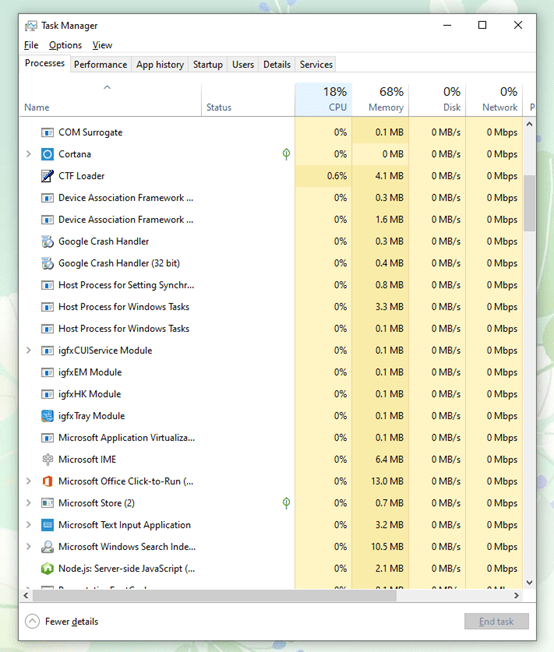
Task: Click the Microsoft Windows Search Indexer icon
Action: point(47,547)
